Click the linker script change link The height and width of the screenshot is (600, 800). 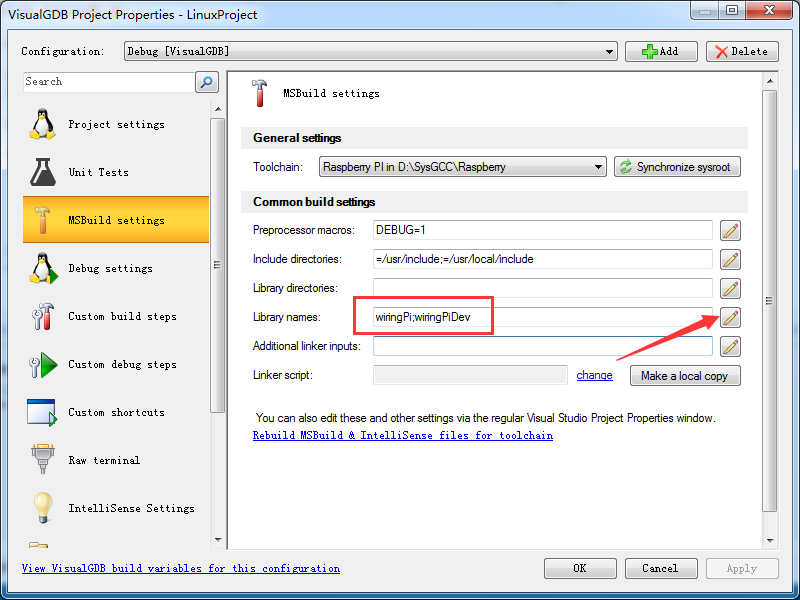pos(594,376)
